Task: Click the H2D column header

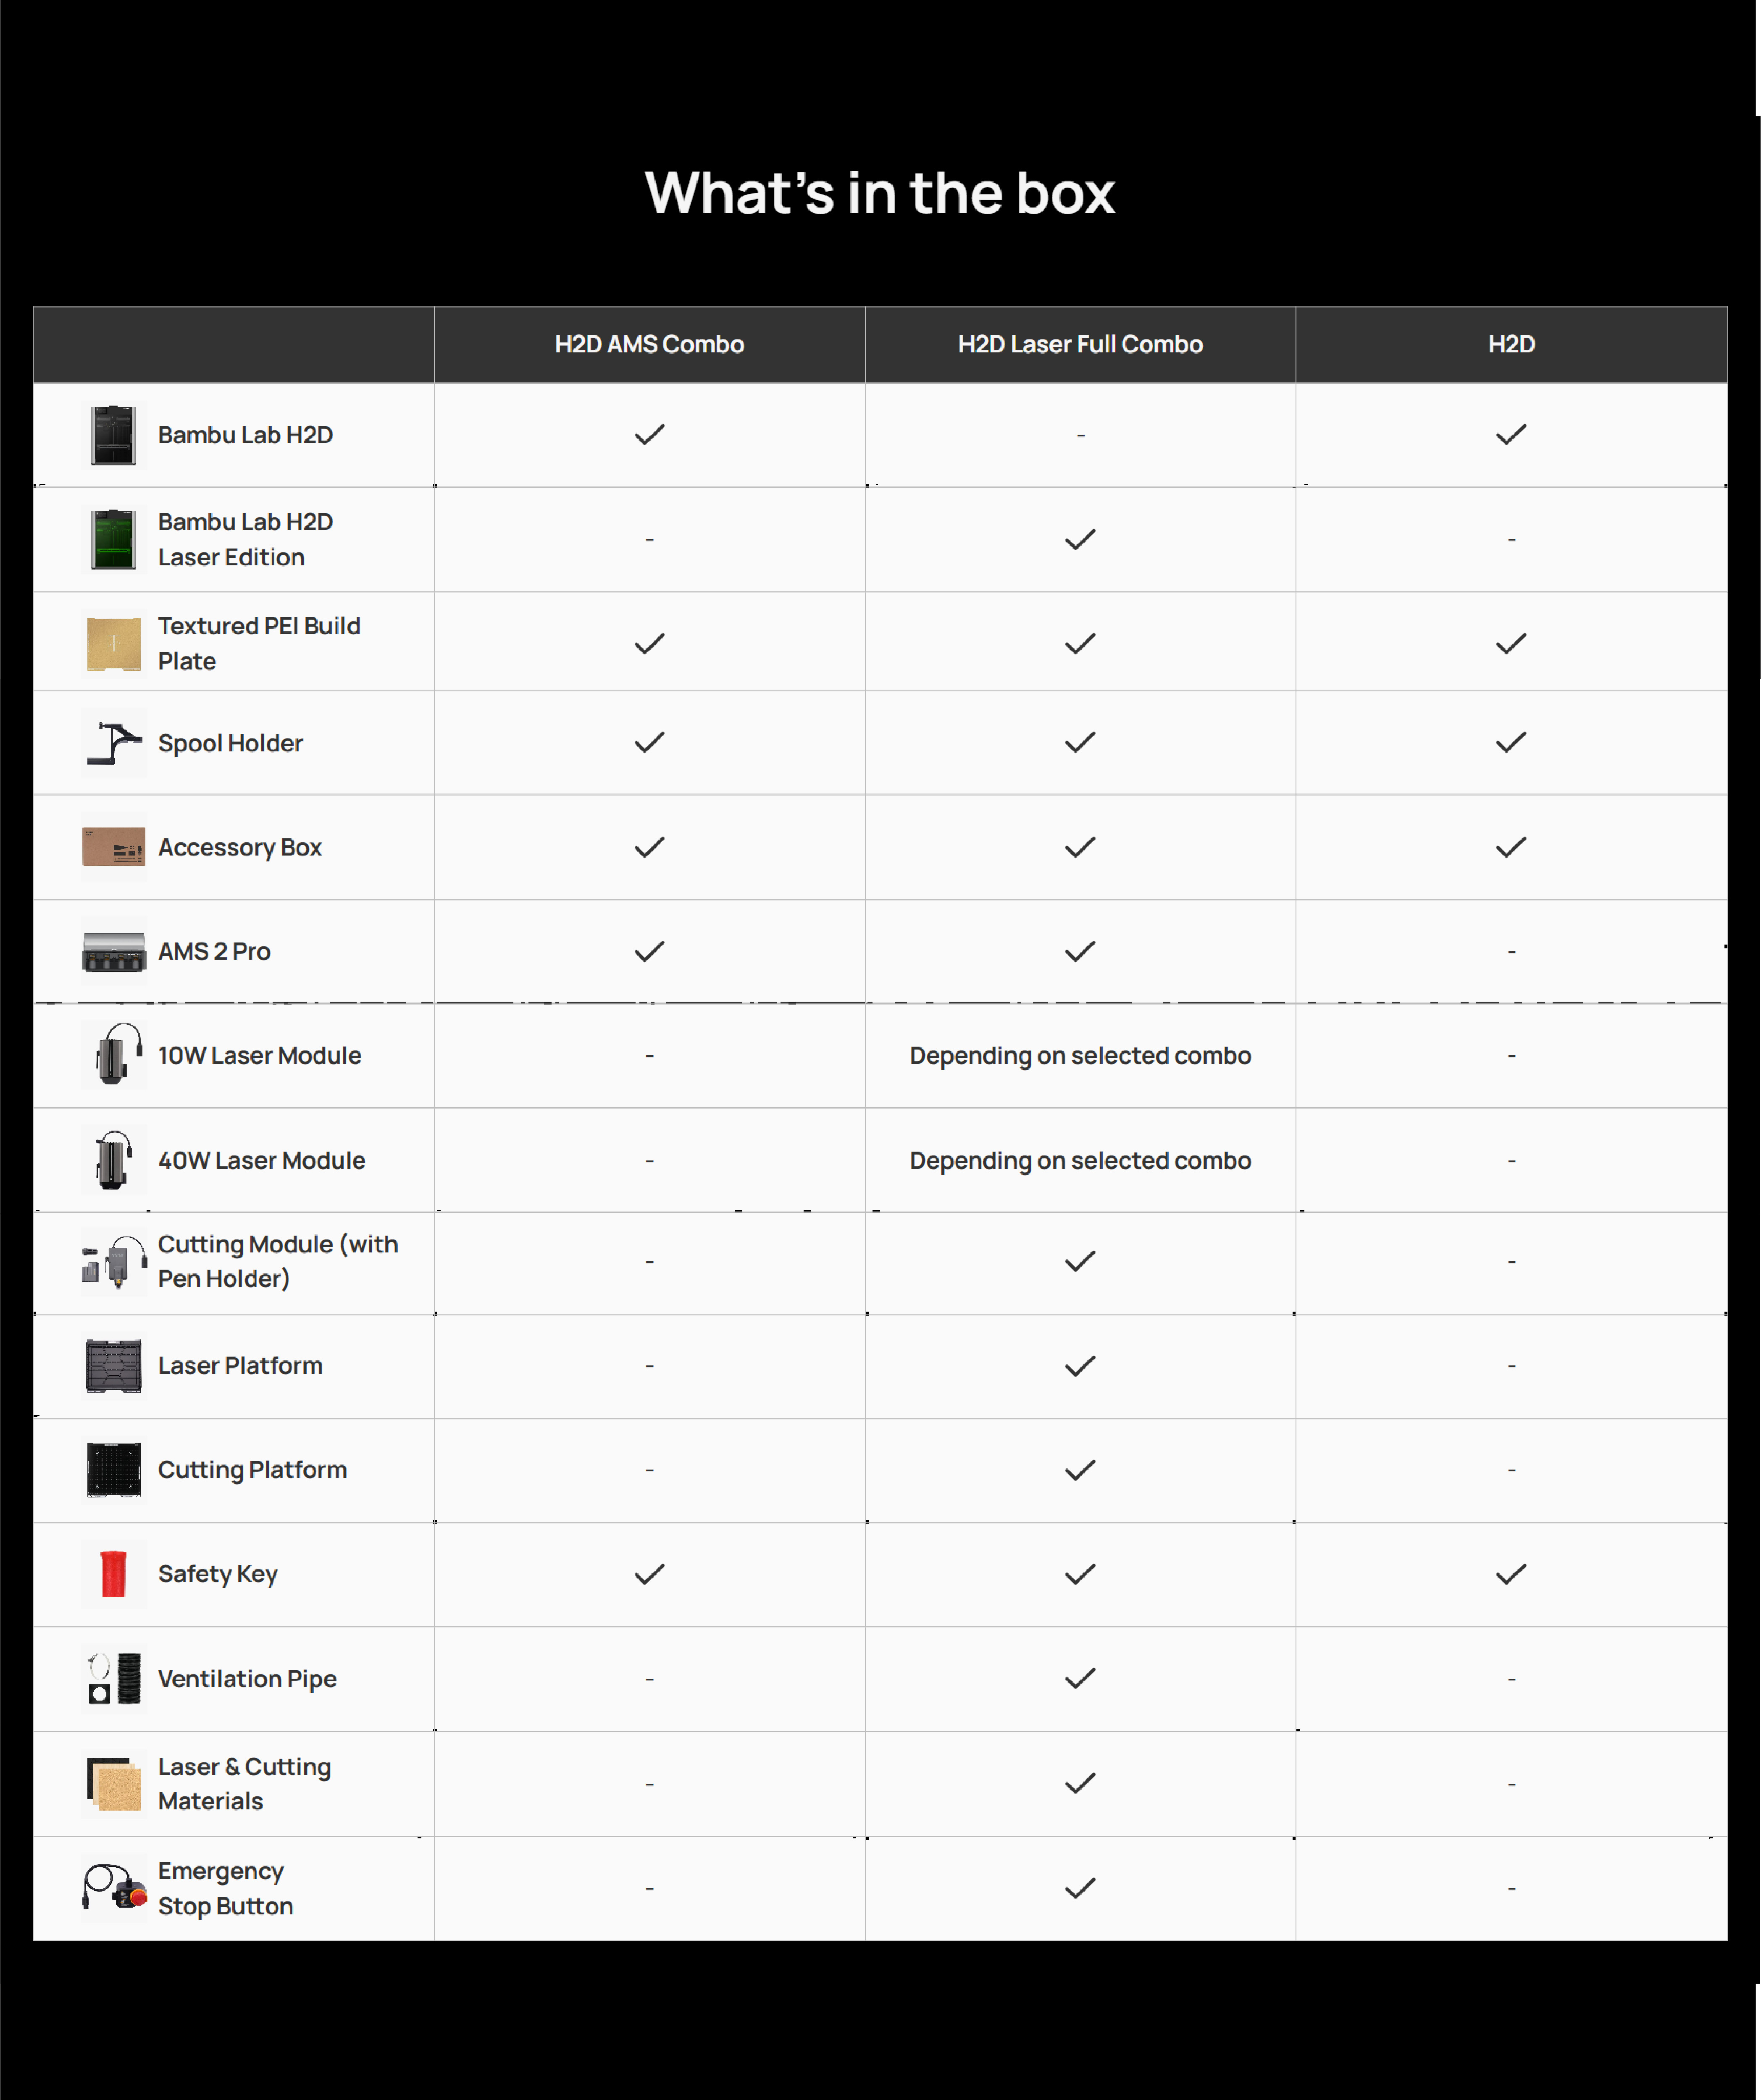Action: [x=1511, y=344]
